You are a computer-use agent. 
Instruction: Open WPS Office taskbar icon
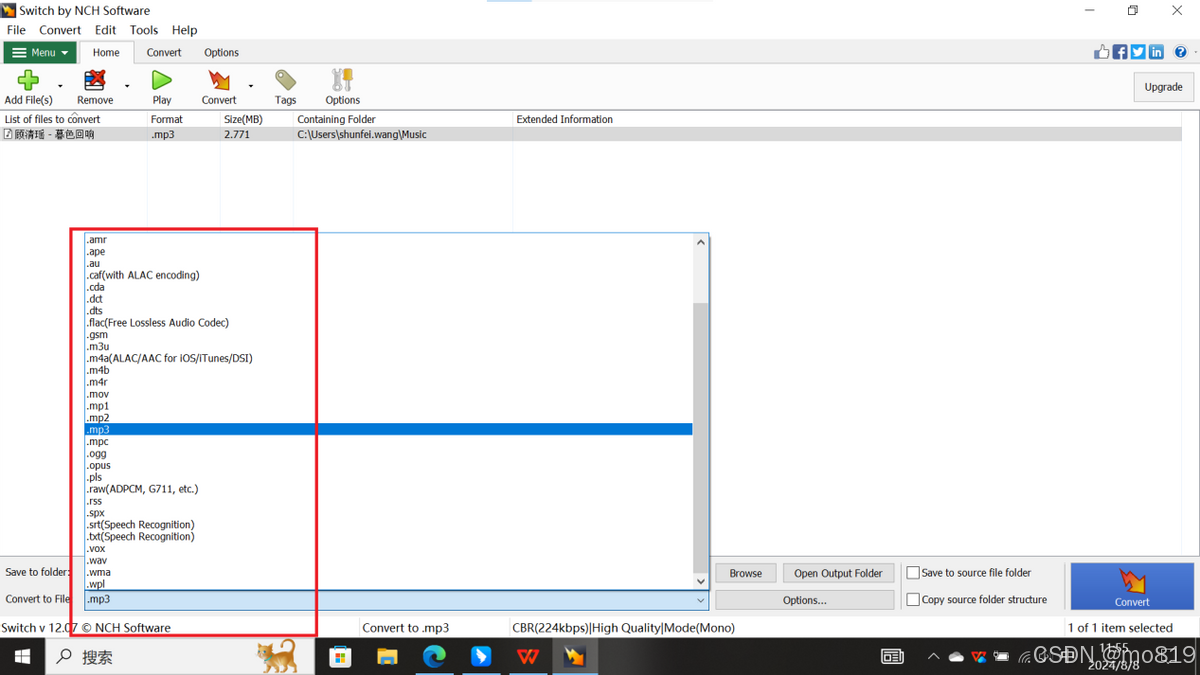tap(527, 657)
